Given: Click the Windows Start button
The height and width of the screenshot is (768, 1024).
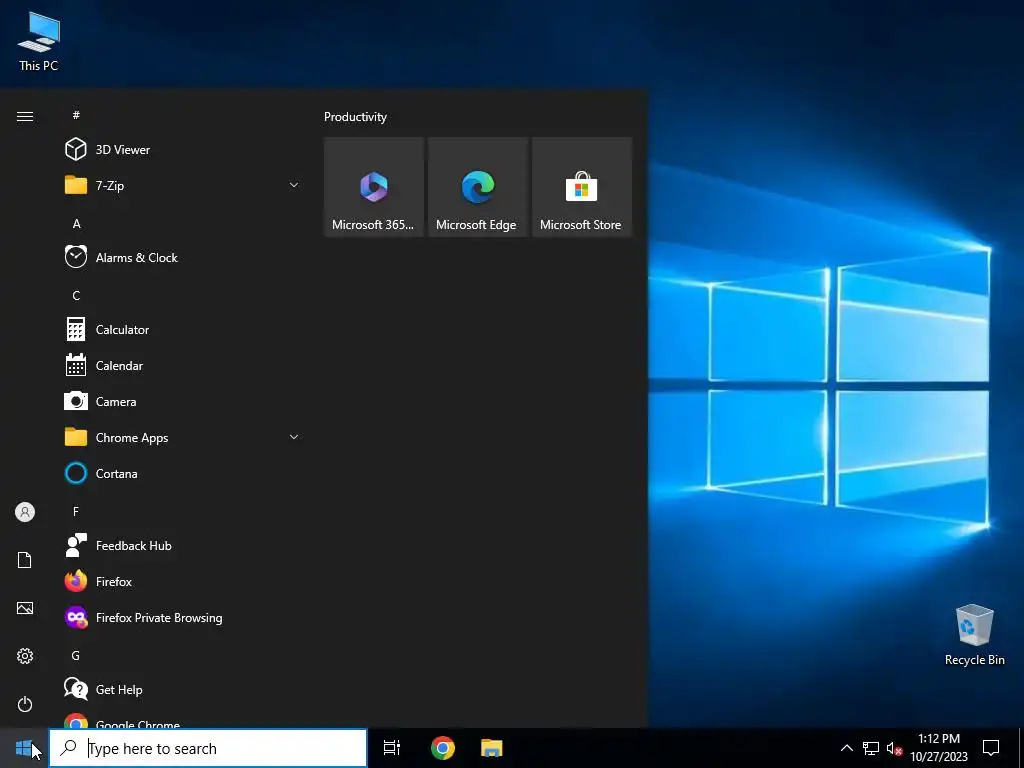Looking at the screenshot, I should [24, 748].
